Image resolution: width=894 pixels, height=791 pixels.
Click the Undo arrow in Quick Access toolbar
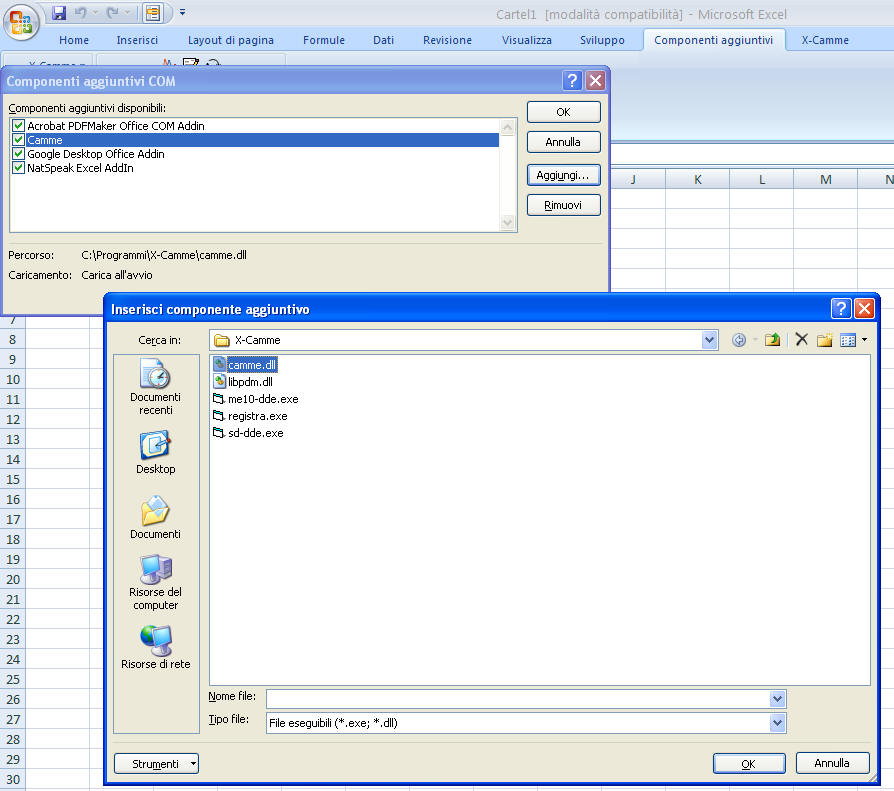[81, 13]
